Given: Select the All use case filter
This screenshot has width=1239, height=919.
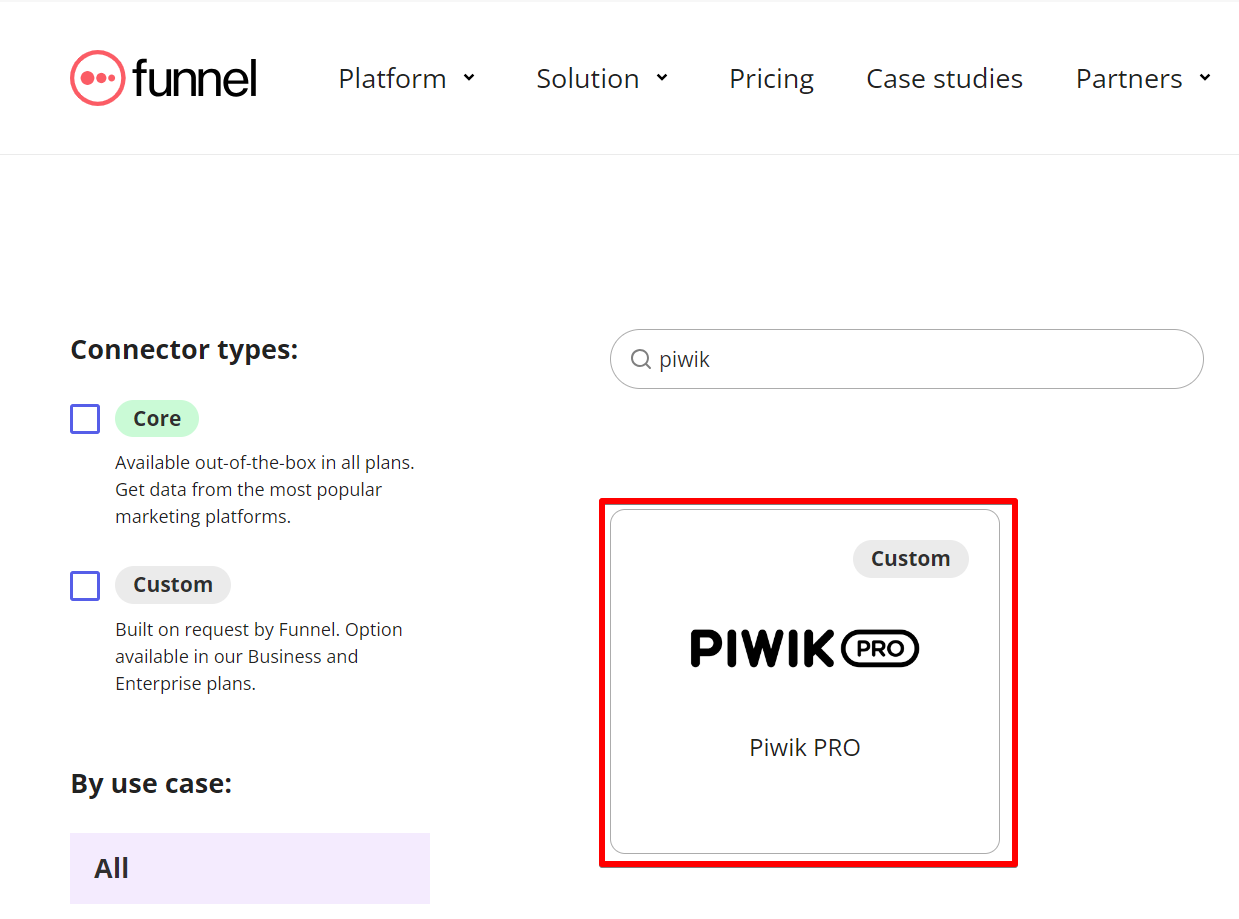Looking at the screenshot, I should pos(249,868).
